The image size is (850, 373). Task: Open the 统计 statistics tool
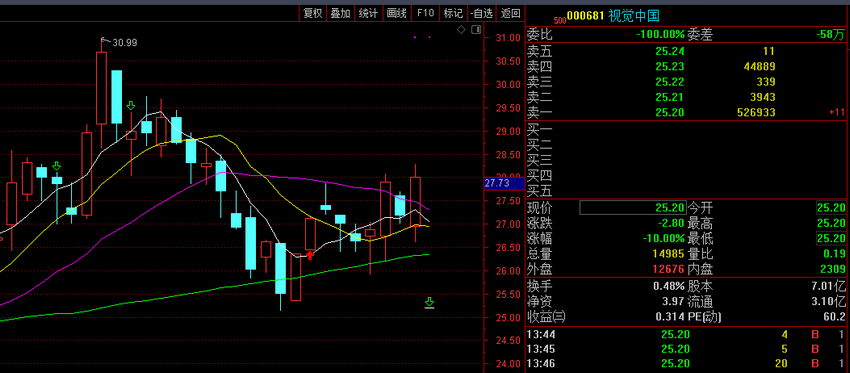[369, 14]
